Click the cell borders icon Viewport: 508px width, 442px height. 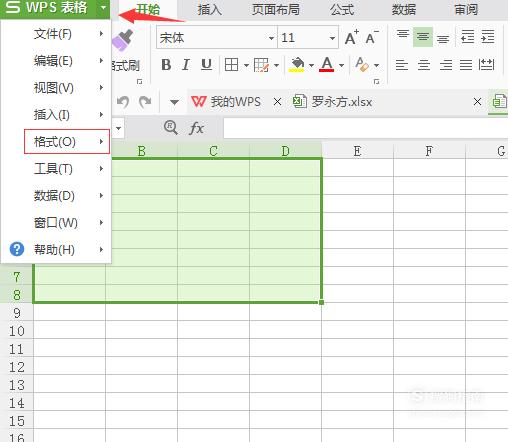click(x=231, y=65)
